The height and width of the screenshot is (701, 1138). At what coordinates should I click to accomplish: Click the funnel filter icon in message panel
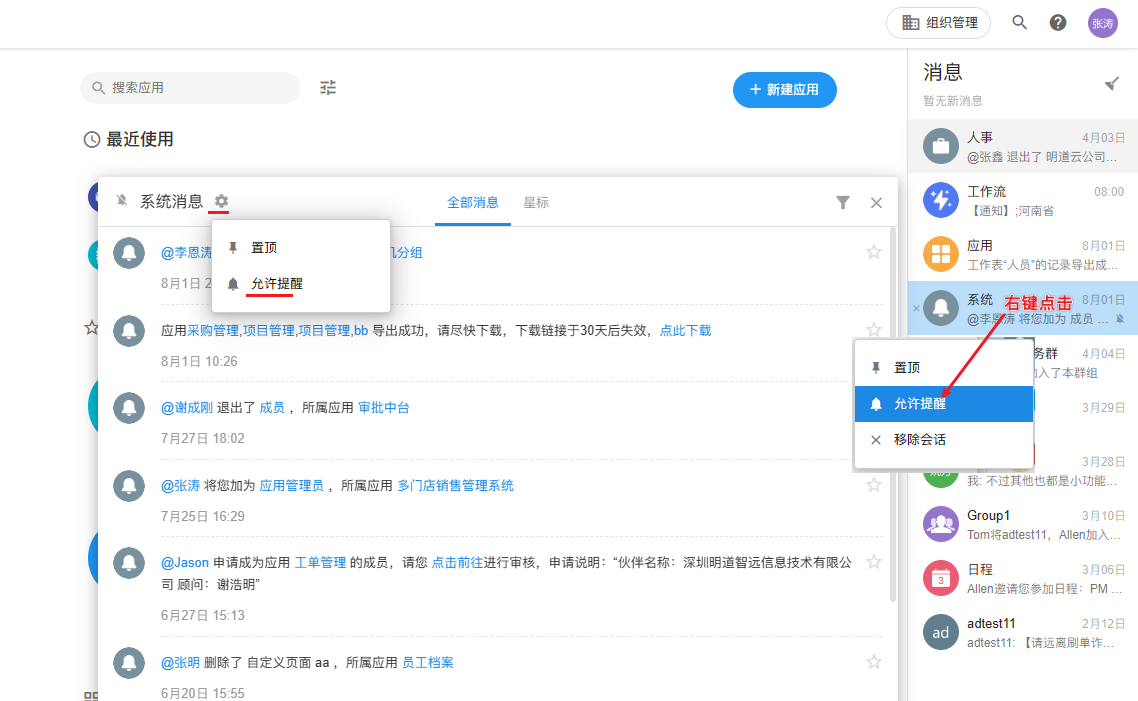click(x=843, y=203)
